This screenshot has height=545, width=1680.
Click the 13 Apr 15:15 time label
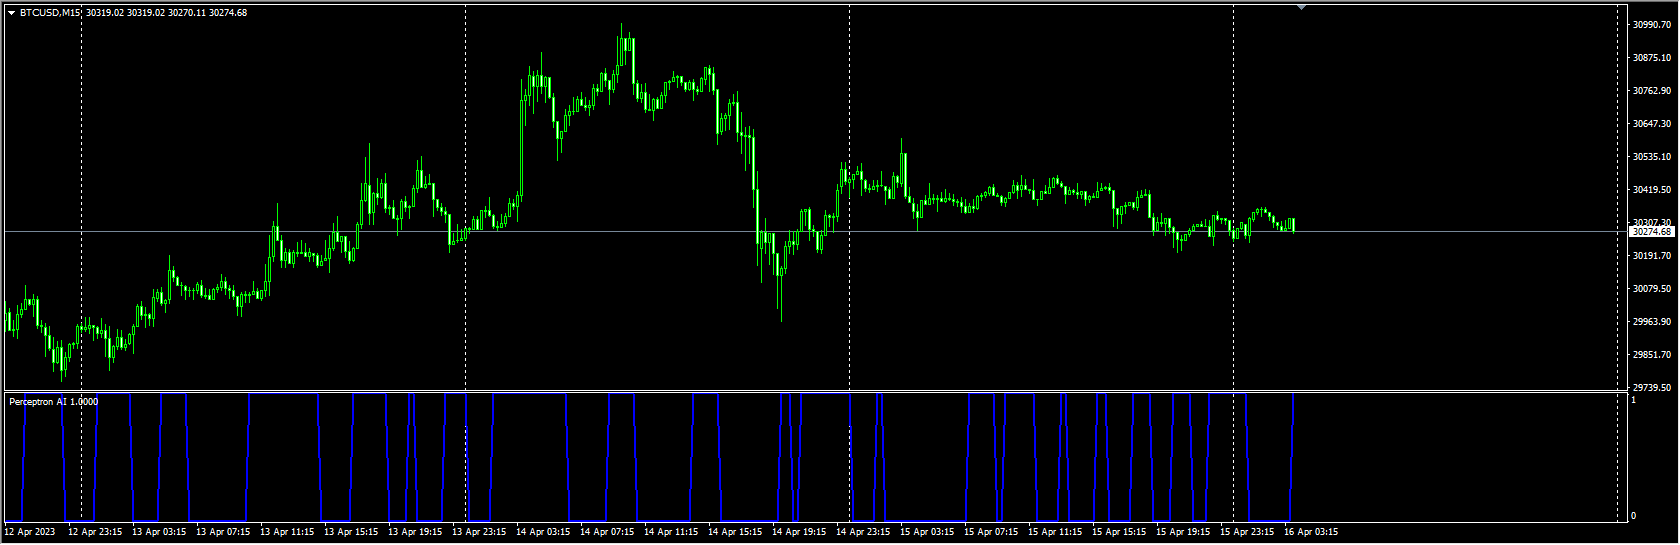pos(351,532)
